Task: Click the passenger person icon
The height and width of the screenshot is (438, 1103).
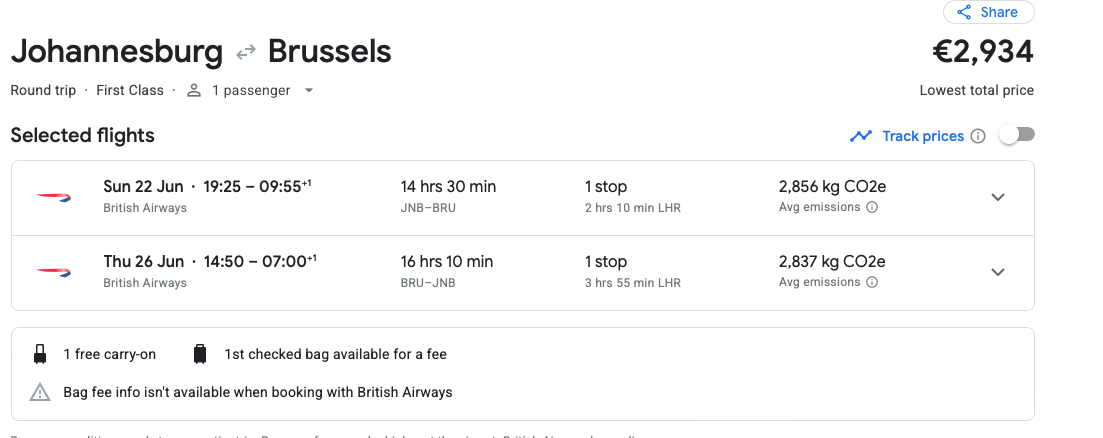Action: [x=194, y=90]
